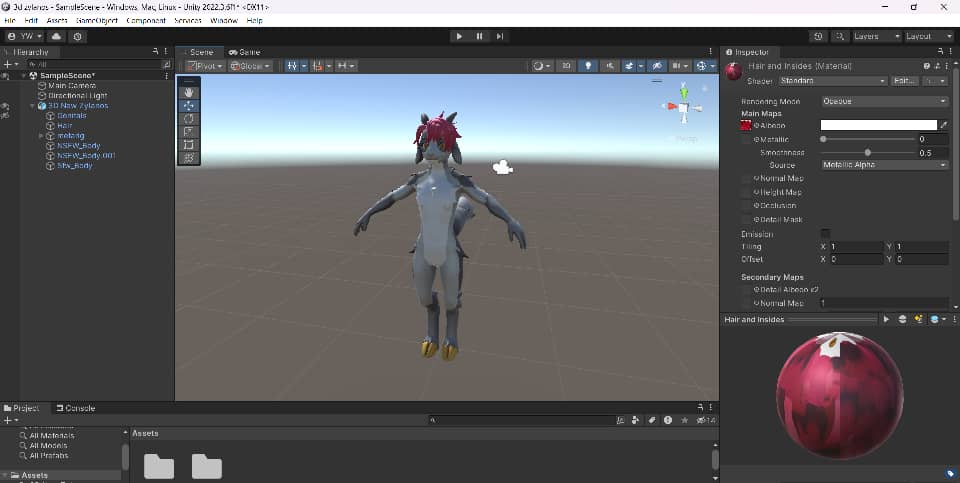Collapse the 3D New Zylanos object
The width and height of the screenshot is (960, 483).
click(32, 106)
